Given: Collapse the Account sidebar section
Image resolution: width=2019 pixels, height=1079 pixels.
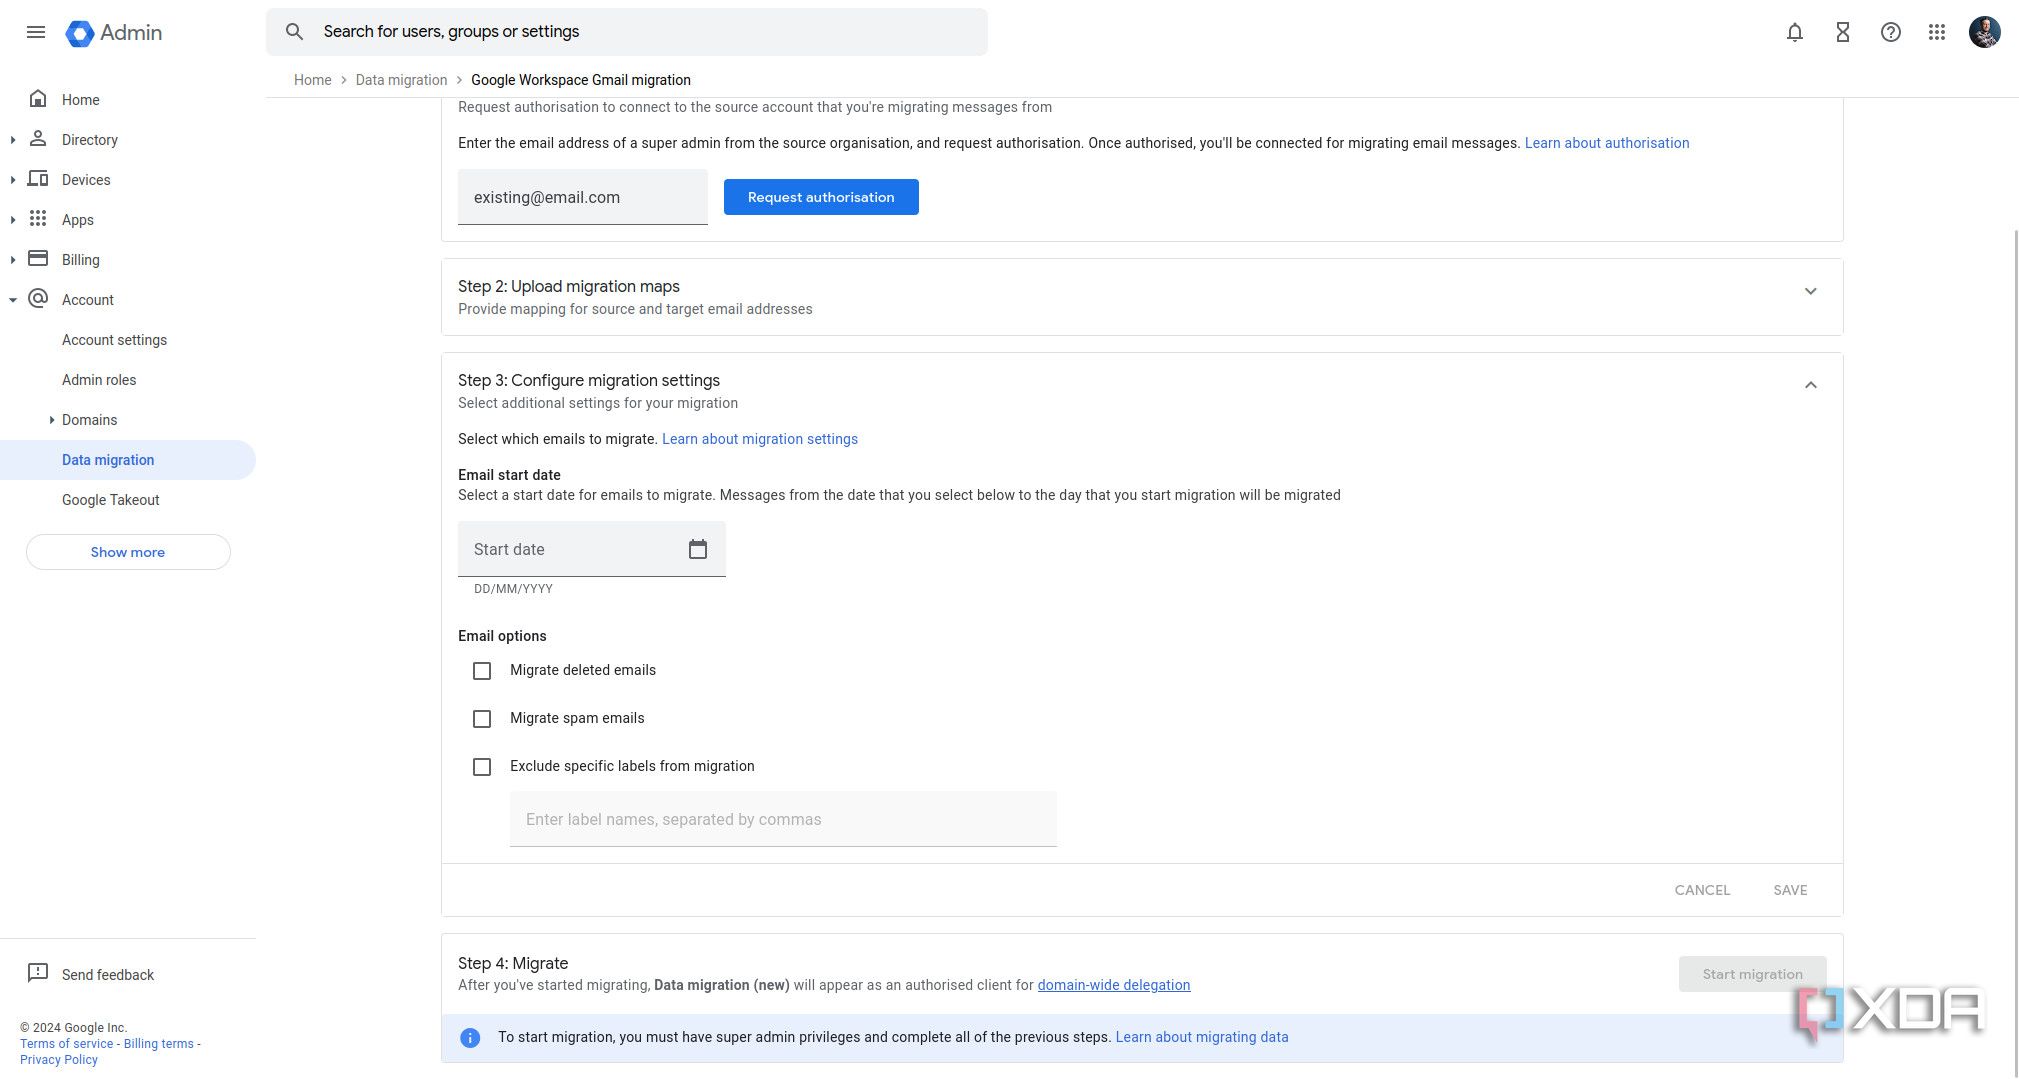Looking at the screenshot, I should click(x=13, y=300).
